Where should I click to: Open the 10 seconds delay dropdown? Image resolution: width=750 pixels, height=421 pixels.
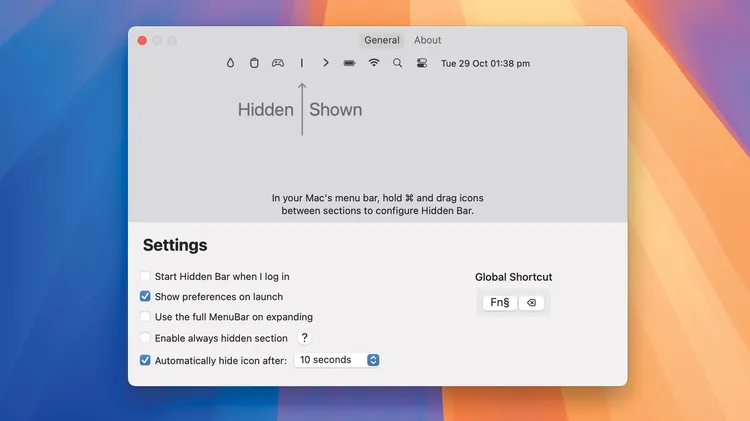[x=337, y=360]
